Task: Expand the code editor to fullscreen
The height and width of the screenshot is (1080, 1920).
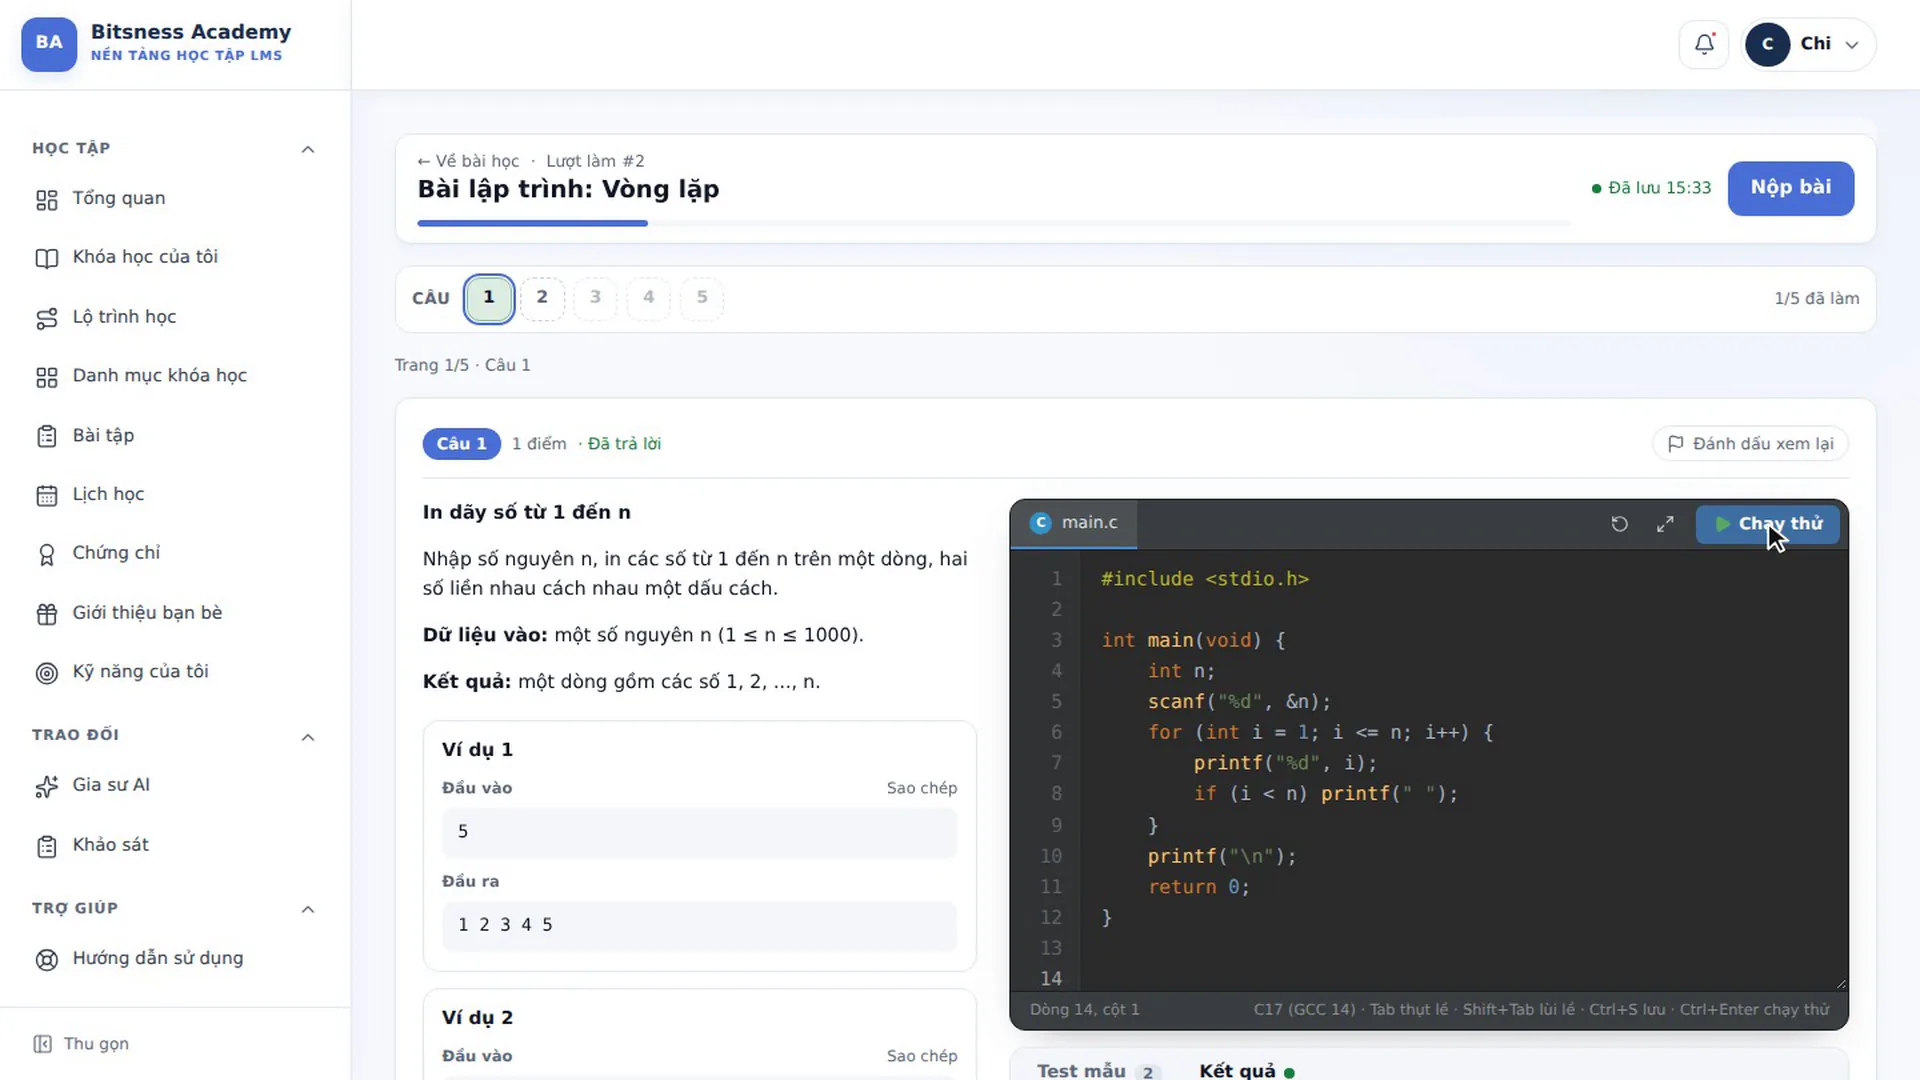Action: (x=1665, y=524)
